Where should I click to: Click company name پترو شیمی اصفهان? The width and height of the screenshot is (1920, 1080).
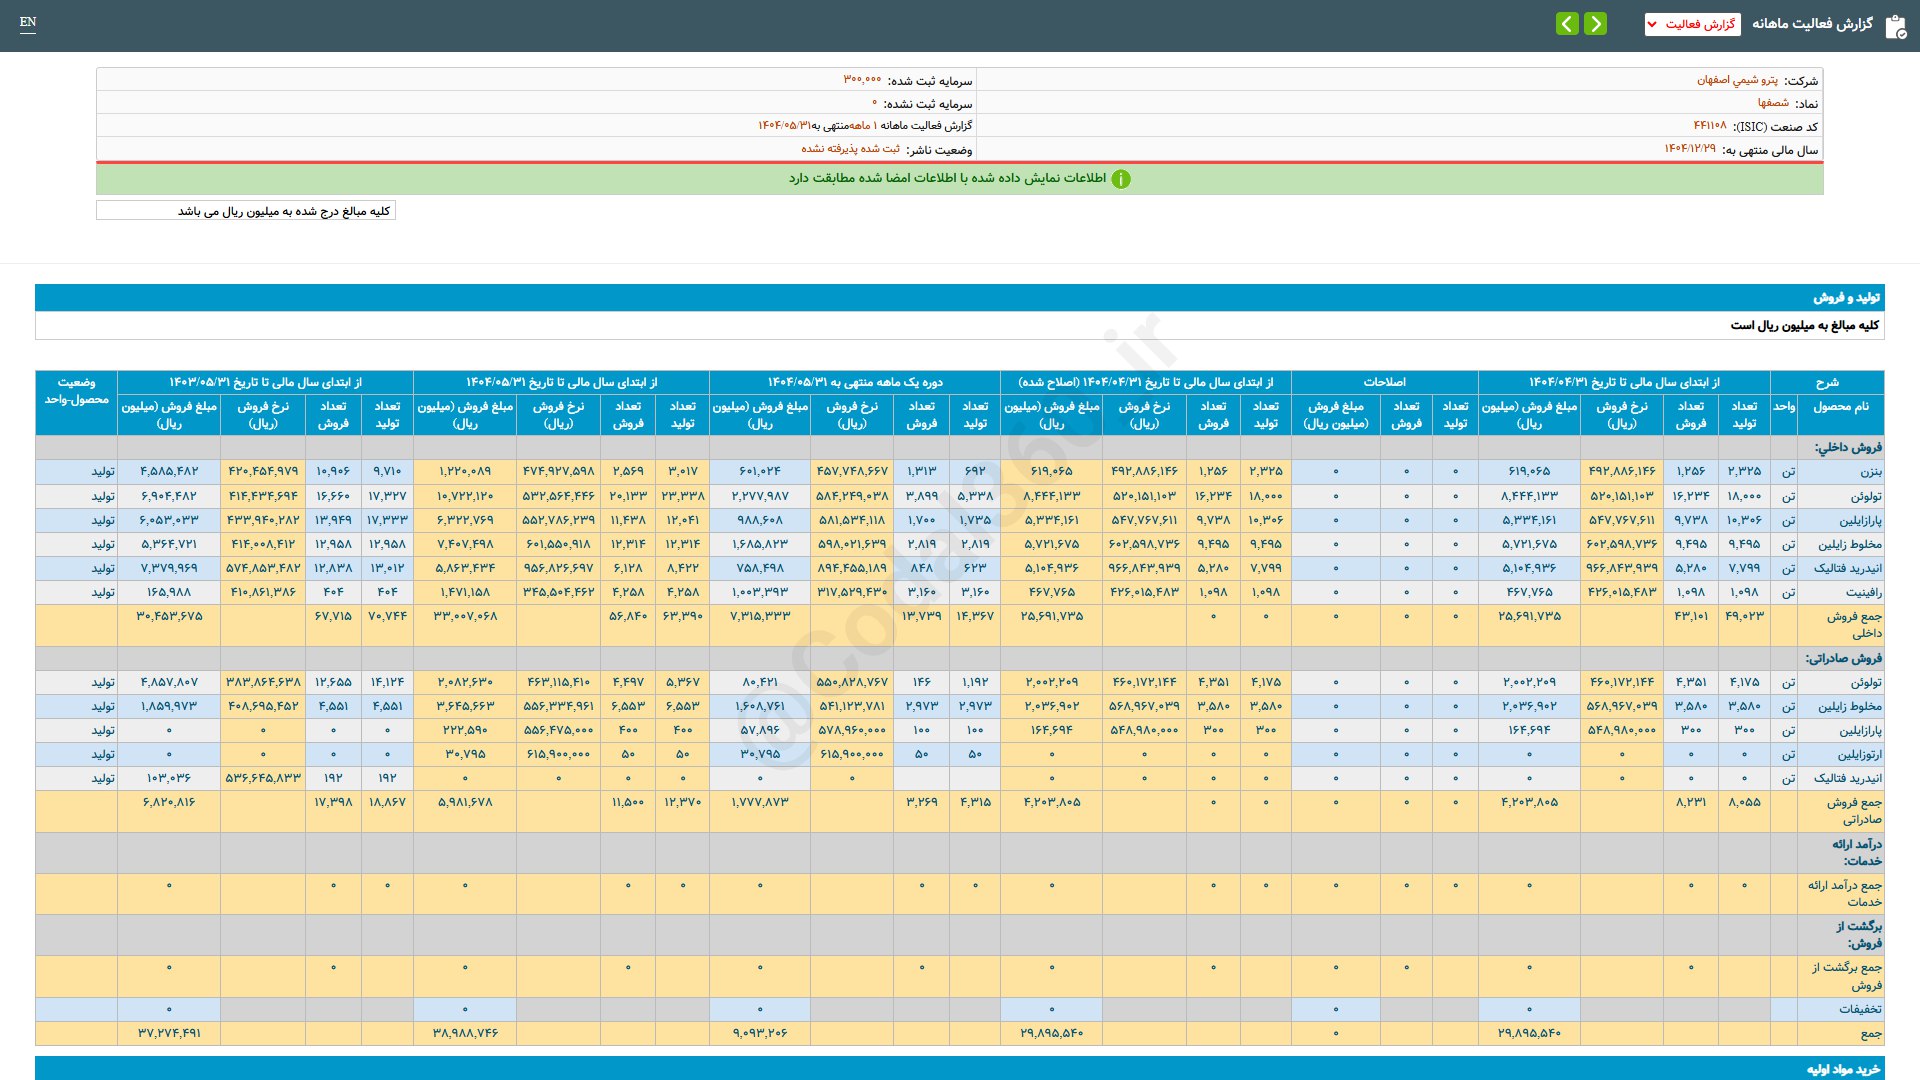point(1737,80)
